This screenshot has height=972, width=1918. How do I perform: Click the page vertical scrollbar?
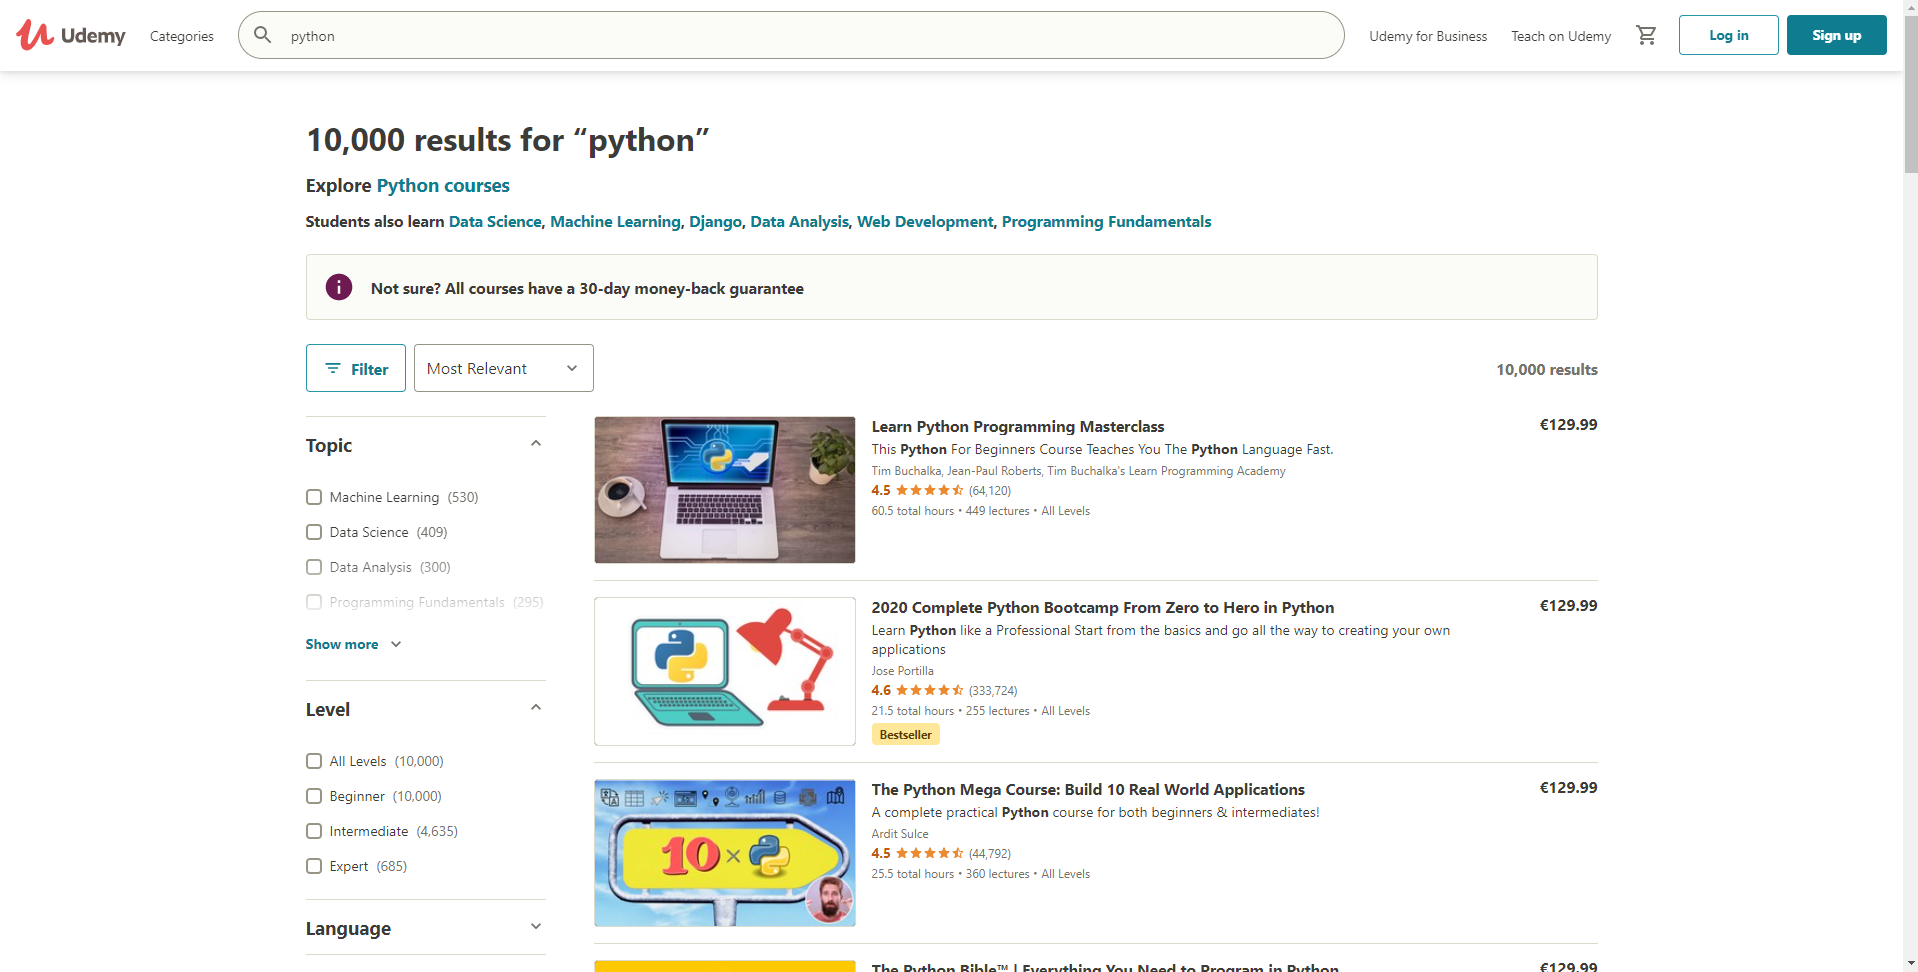tap(1910, 500)
